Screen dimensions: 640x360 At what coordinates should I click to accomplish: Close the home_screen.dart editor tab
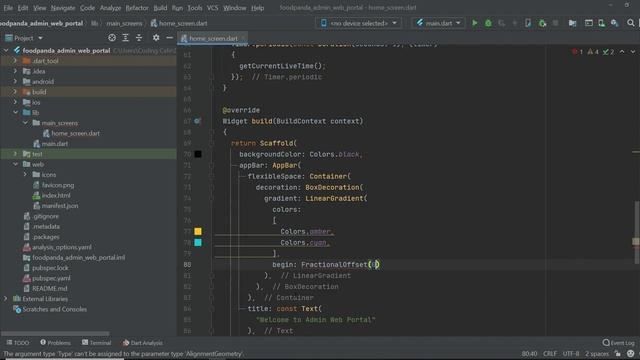244,38
